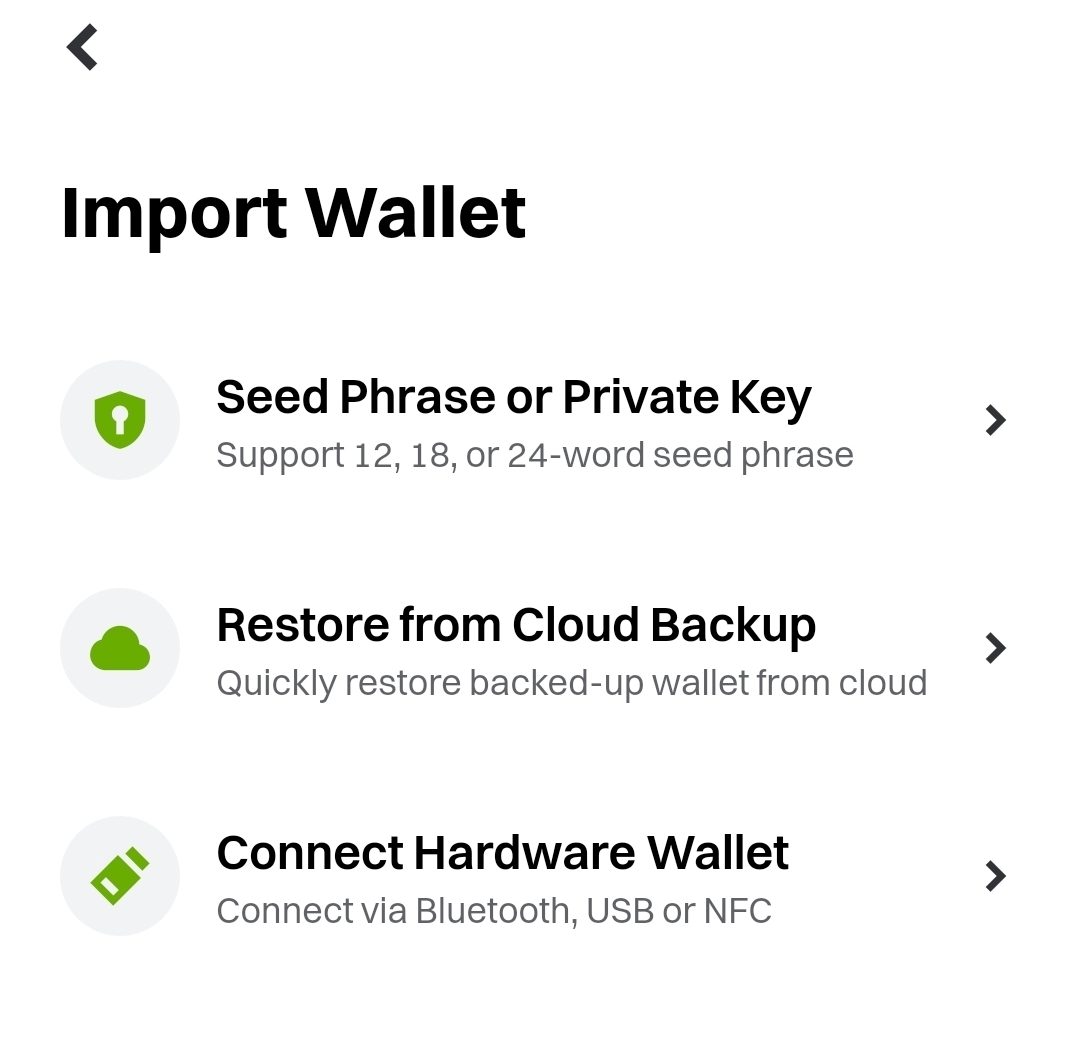Pick the Connect Hardware Wallet title

click(502, 853)
